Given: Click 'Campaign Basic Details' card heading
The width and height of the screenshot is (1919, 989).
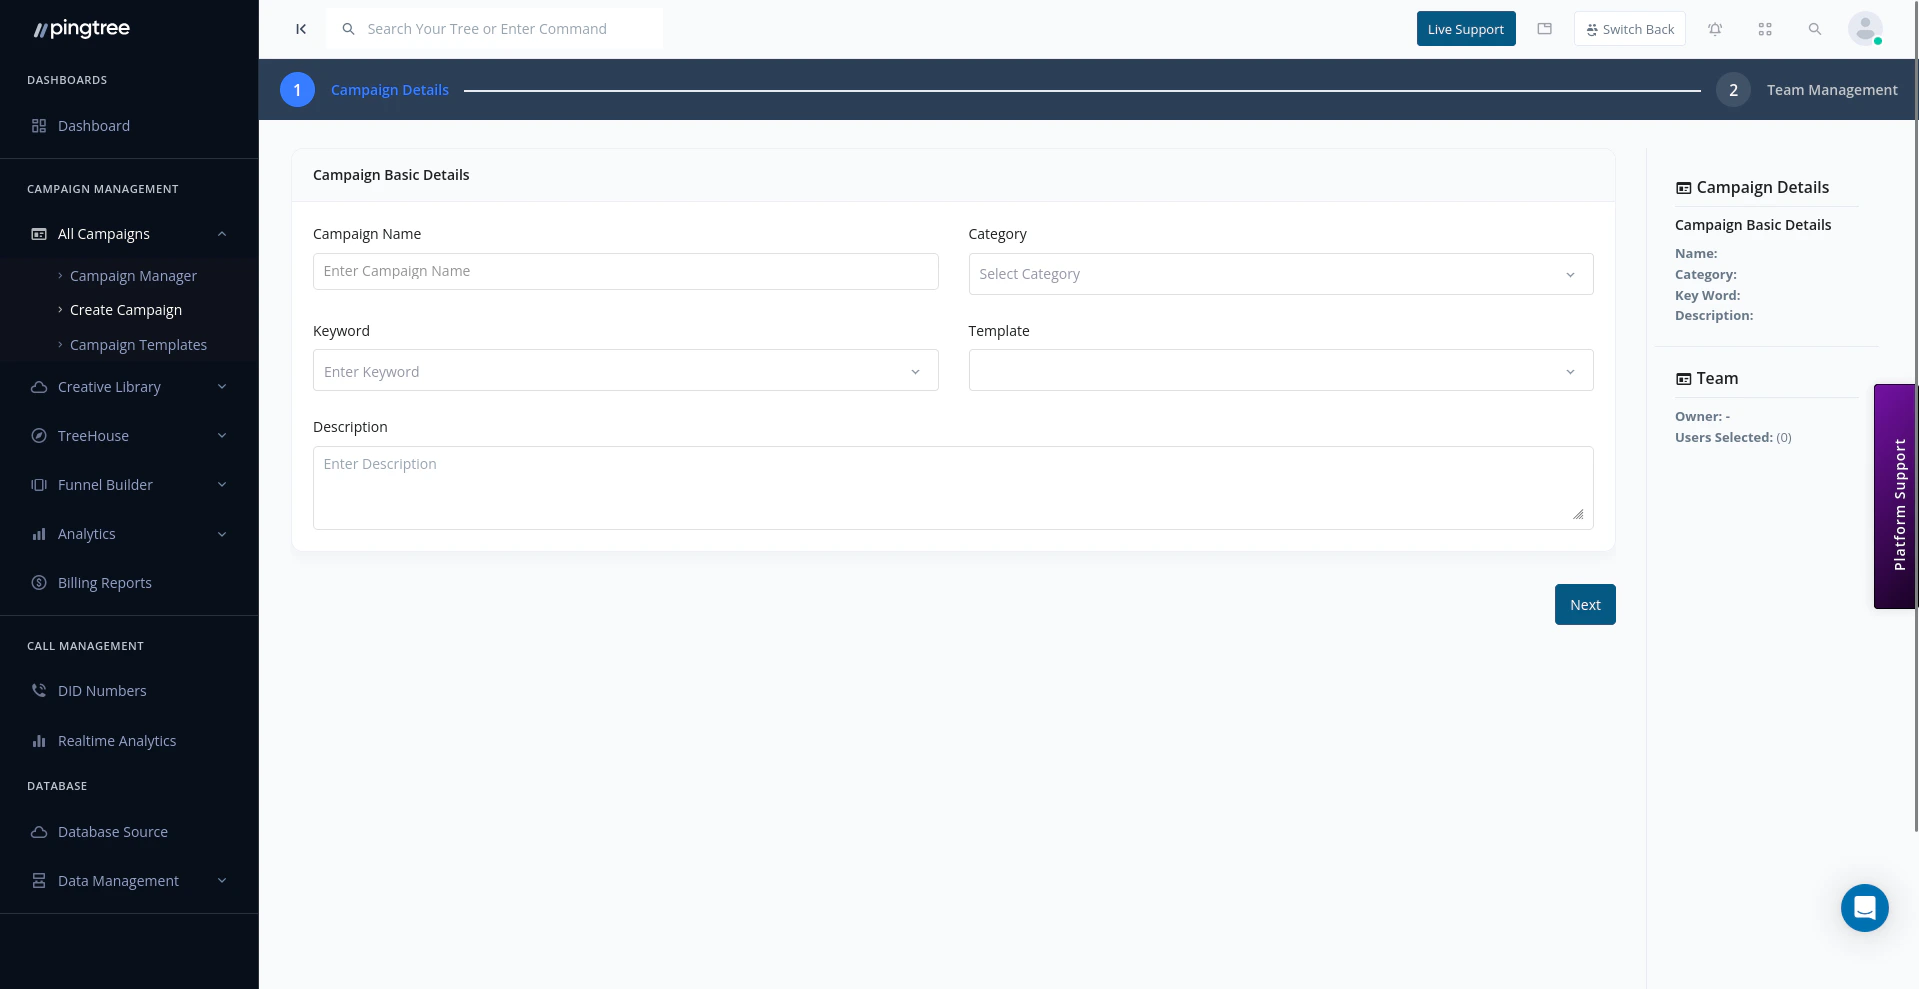Looking at the screenshot, I should click(391, 175).
